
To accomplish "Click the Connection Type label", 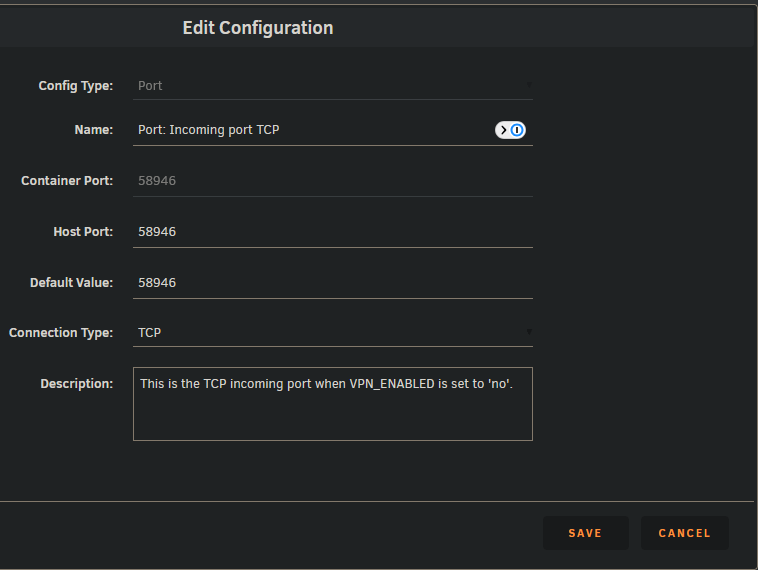I will point(60,333).
